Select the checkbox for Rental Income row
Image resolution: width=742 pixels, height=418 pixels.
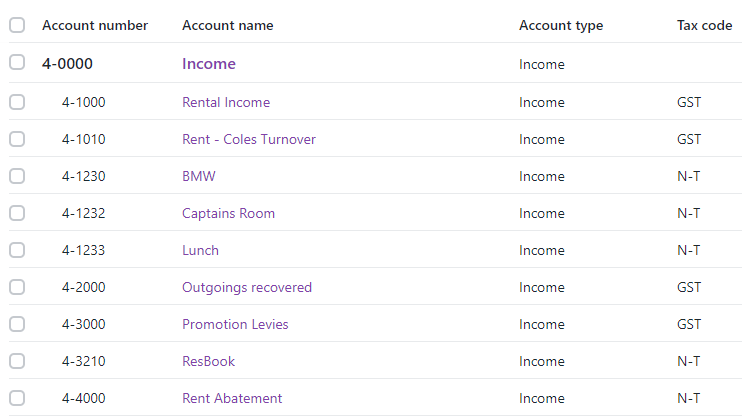click(x=17, y=102)
